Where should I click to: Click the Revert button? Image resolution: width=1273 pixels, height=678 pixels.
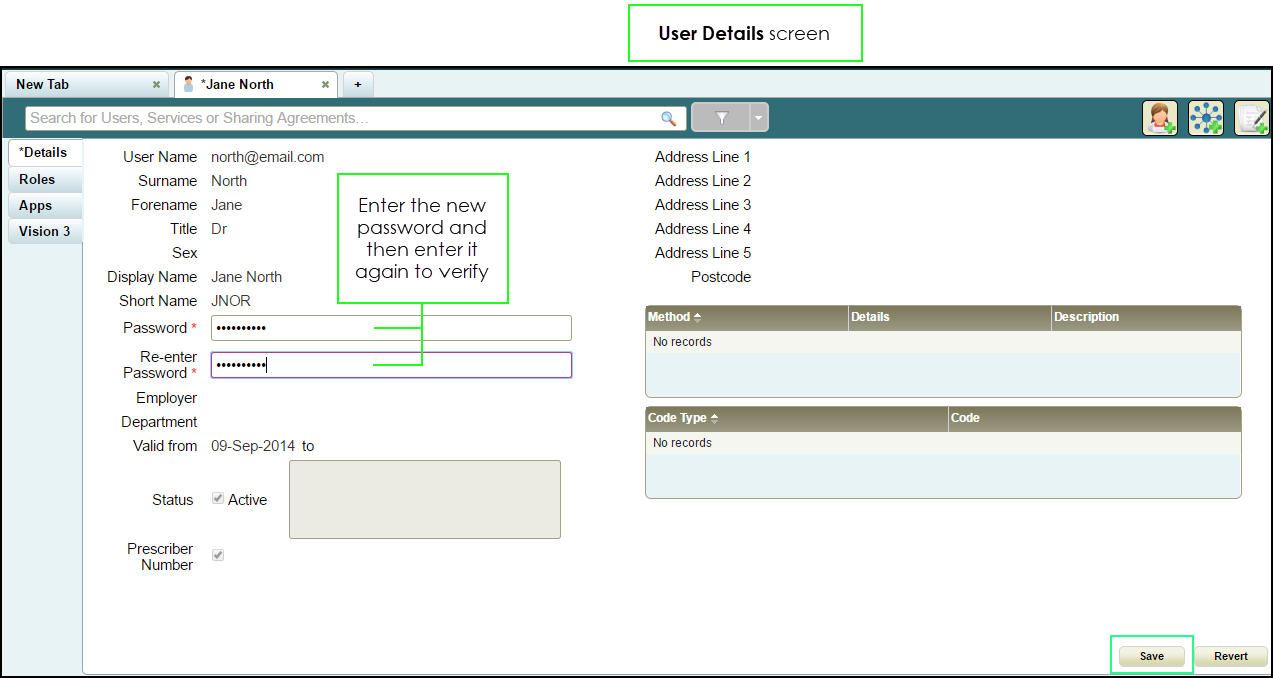click(1231, 656)
